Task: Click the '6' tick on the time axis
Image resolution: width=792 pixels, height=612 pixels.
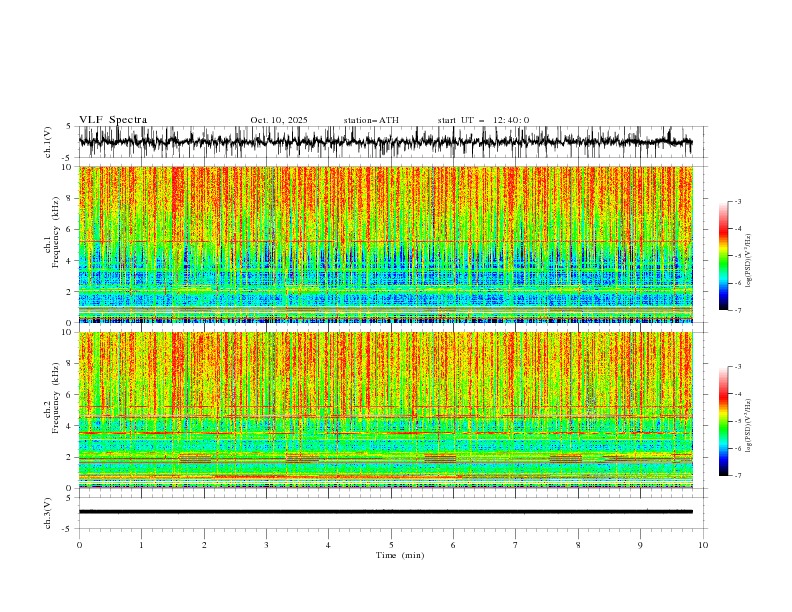Action: tap(453, 545)
